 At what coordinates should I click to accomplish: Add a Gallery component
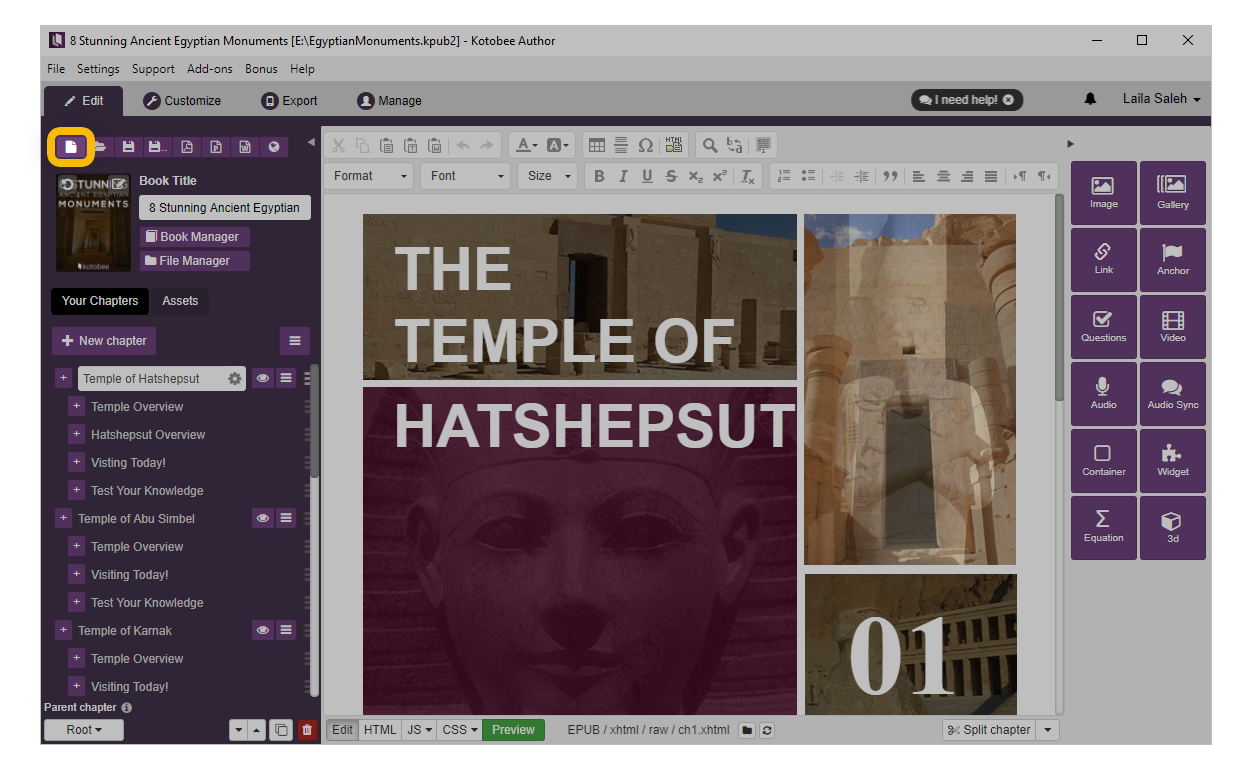point(1172,193)
